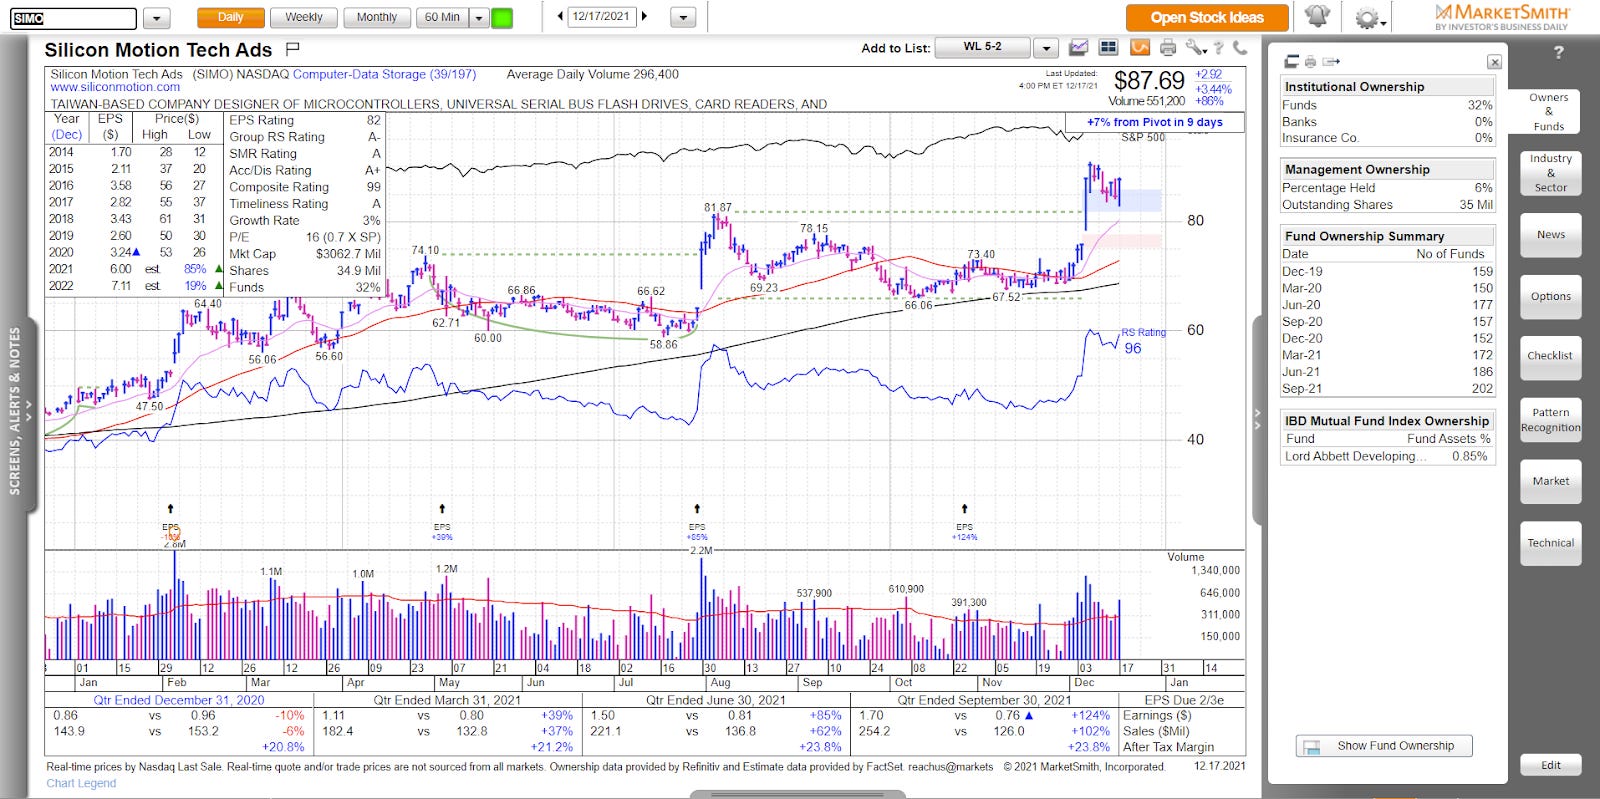This screenshot has width=1600, height=799.
Task: Click the November EPS +124% marker
Action: (x=964, y=531)
